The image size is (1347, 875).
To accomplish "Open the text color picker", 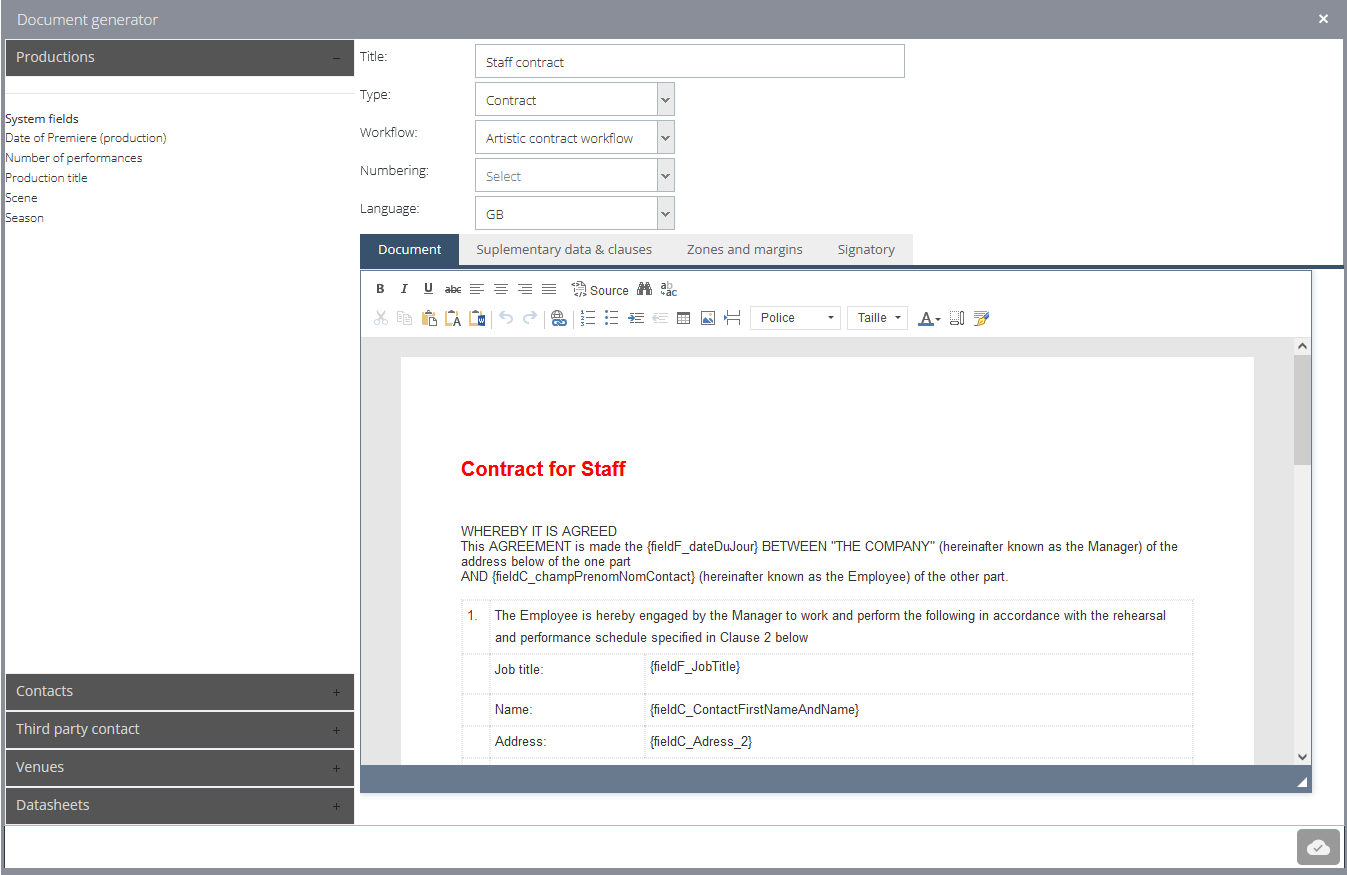I will tap(929, 318).
